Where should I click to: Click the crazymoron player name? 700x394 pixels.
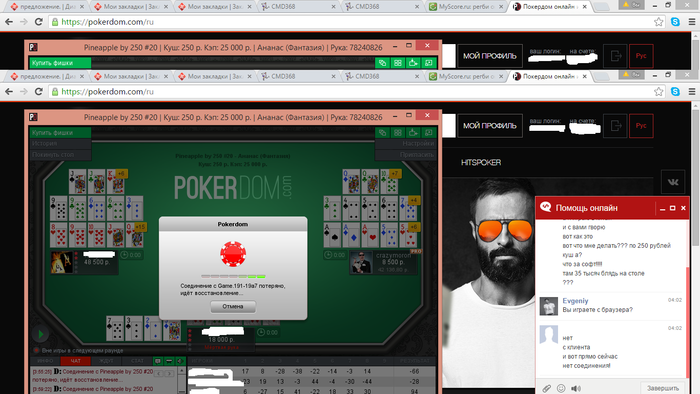pyautogui.click(x=393, y=256)
